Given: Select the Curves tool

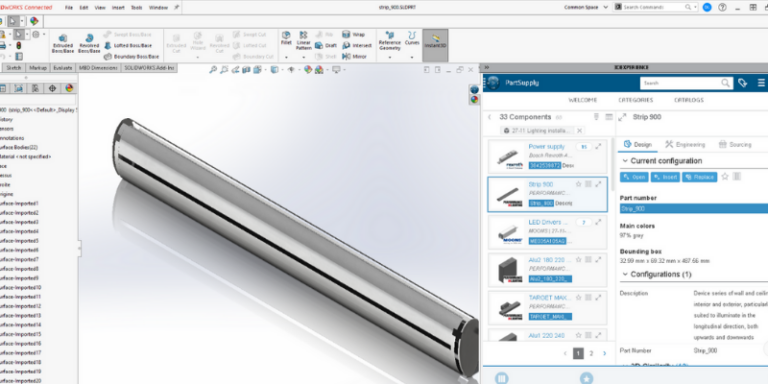Looking at the screenshot, I should (412, 39).
